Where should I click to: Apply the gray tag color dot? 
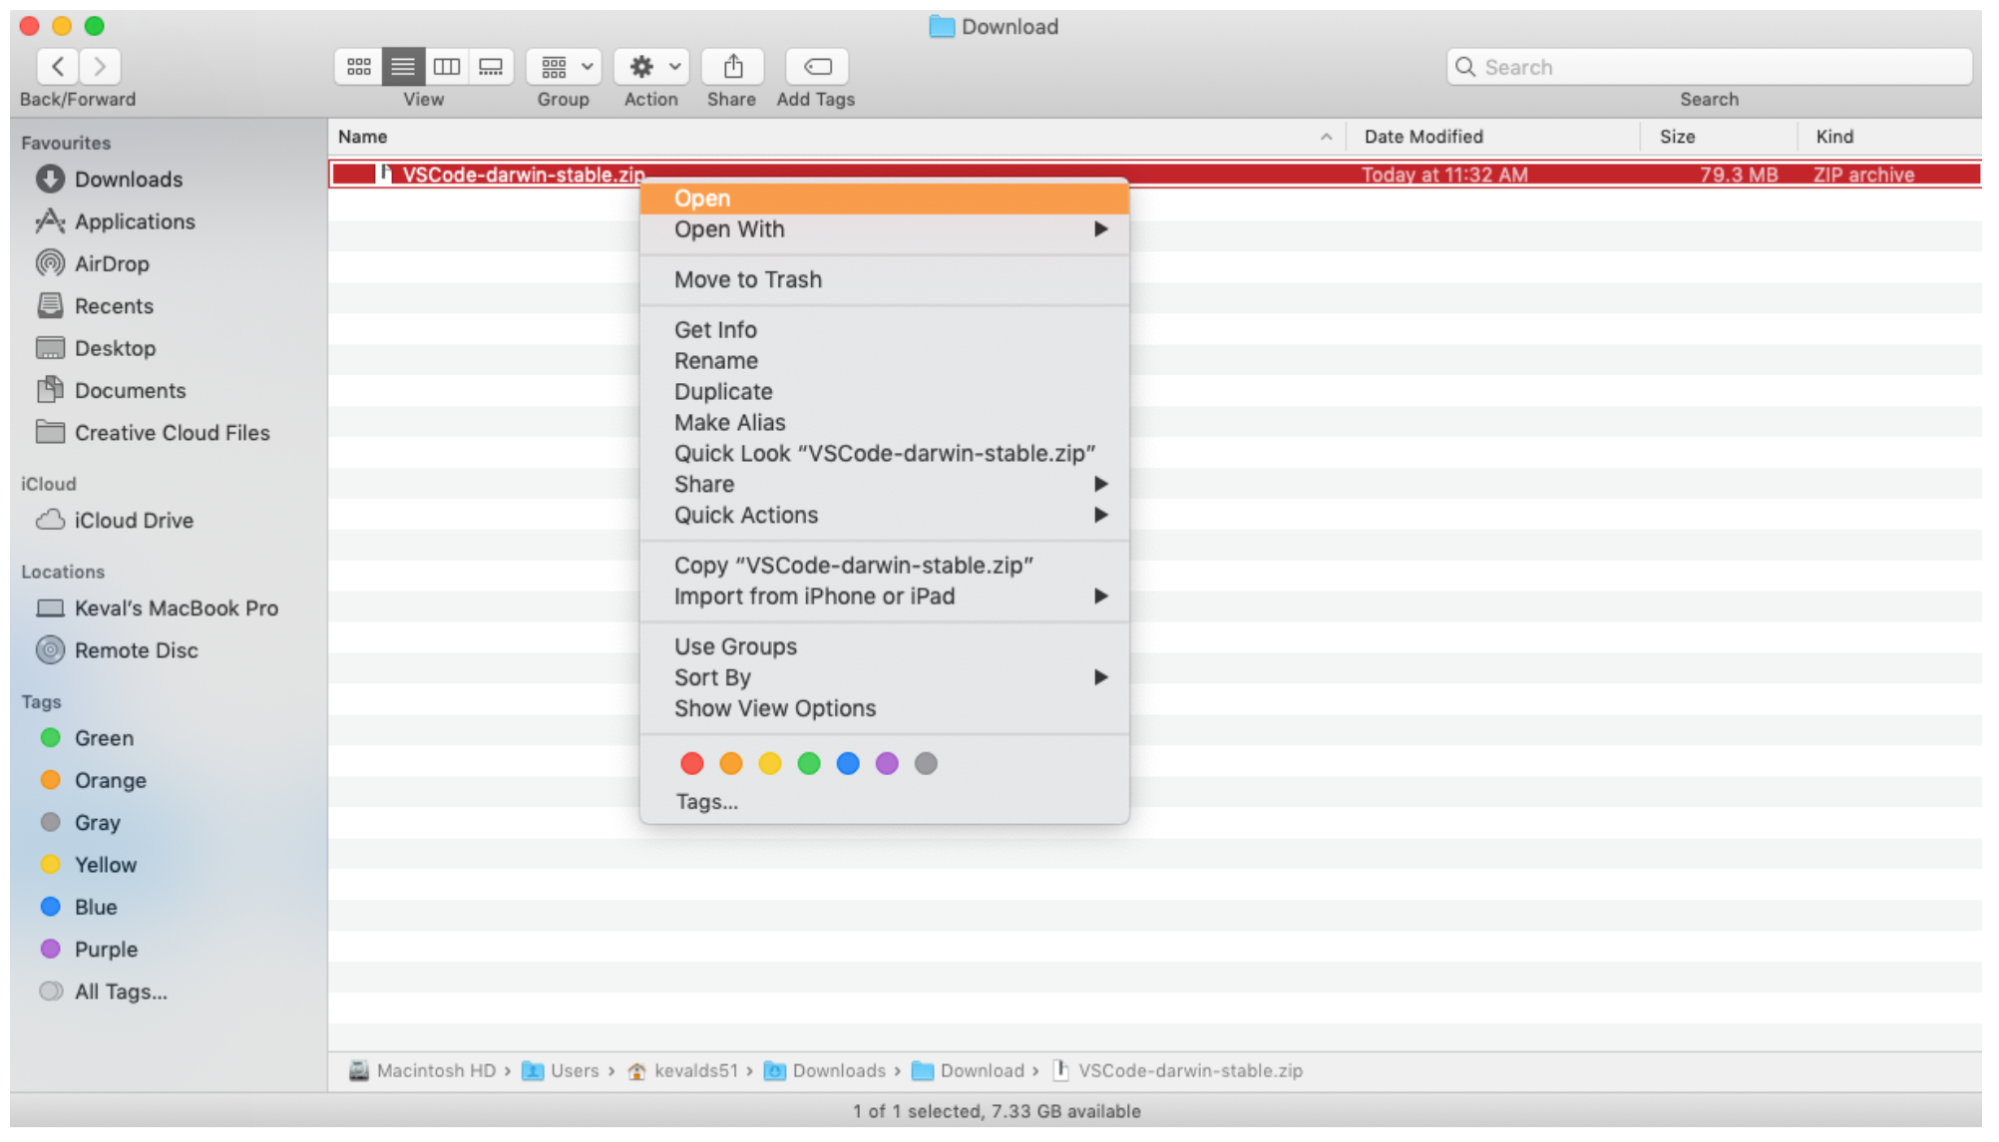coord(926,764)
